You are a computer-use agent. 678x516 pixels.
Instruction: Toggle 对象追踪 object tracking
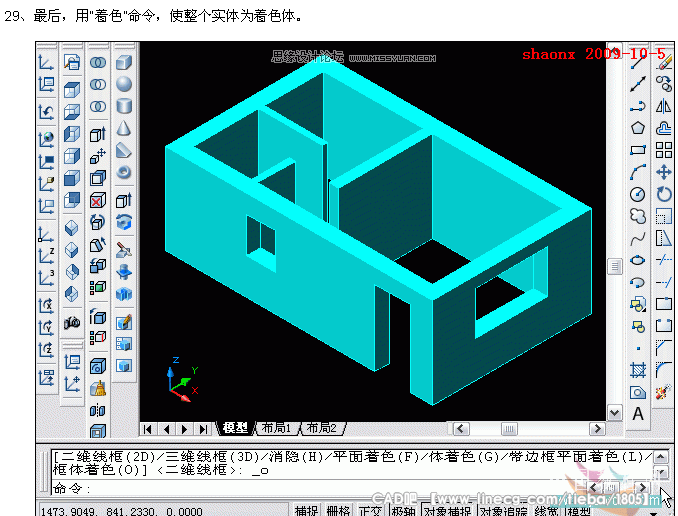coord(503,511)
